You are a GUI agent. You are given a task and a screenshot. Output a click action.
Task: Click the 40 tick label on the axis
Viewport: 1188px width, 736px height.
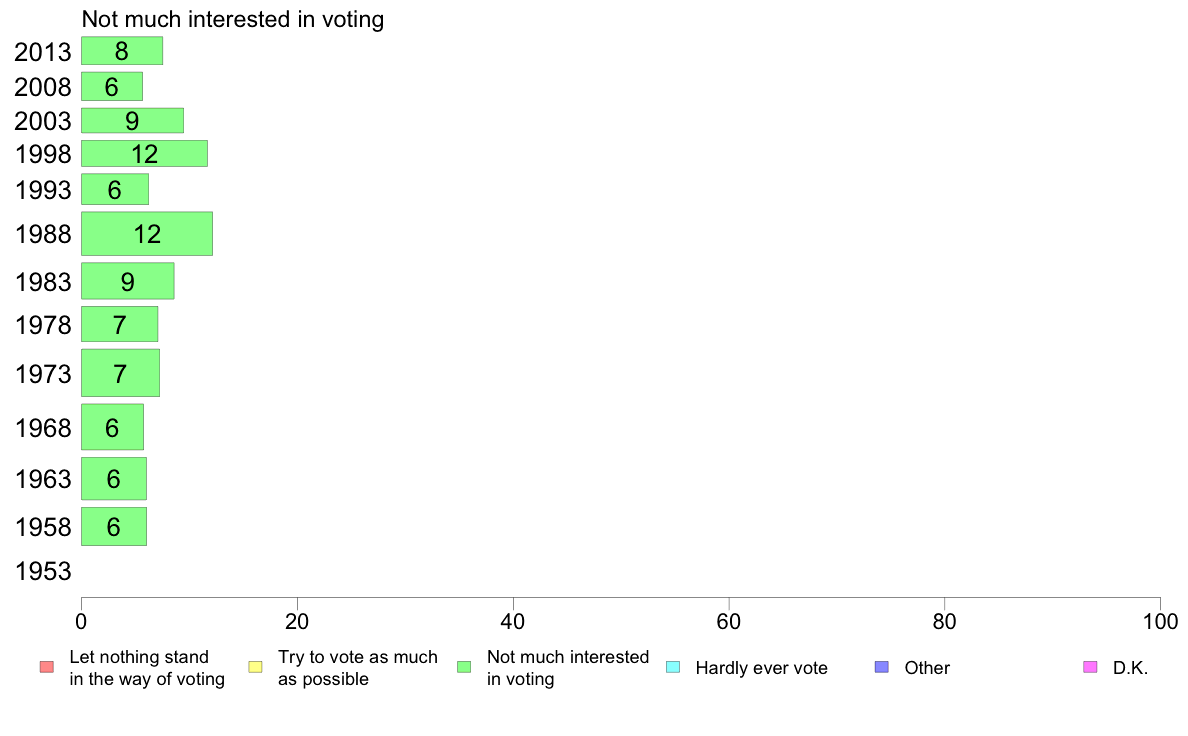click(513, 622)
